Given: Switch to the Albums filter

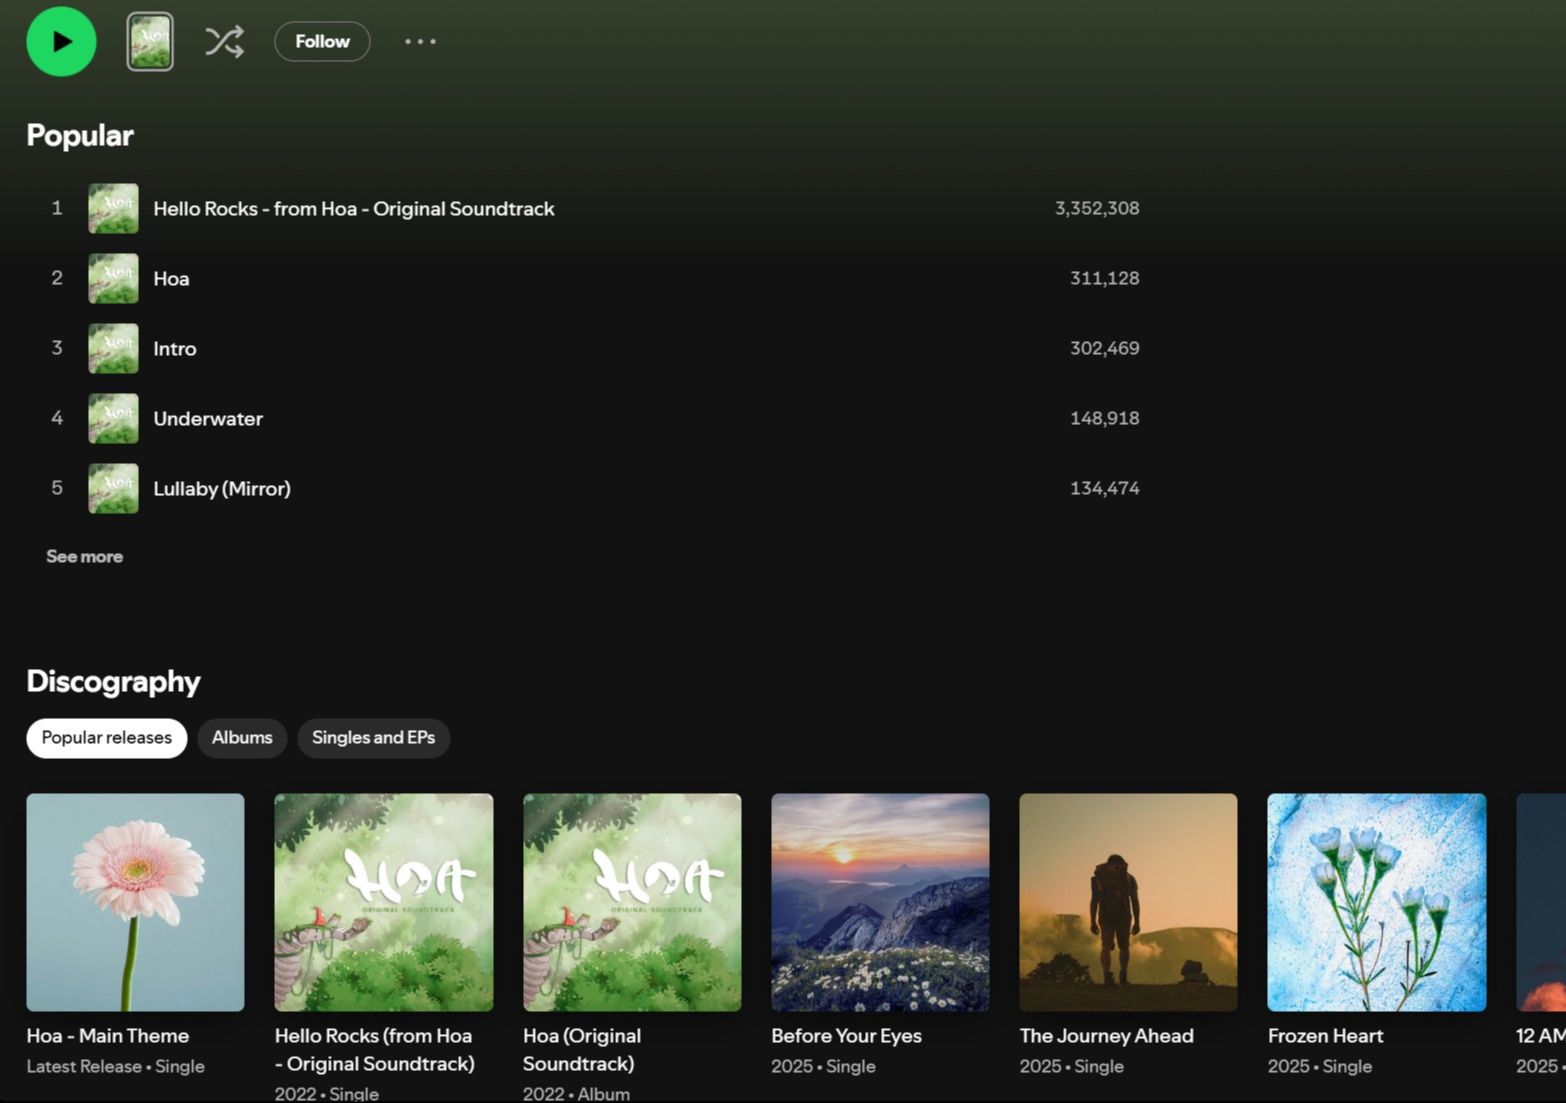Looking at the screenshot, I should [242, 738].
